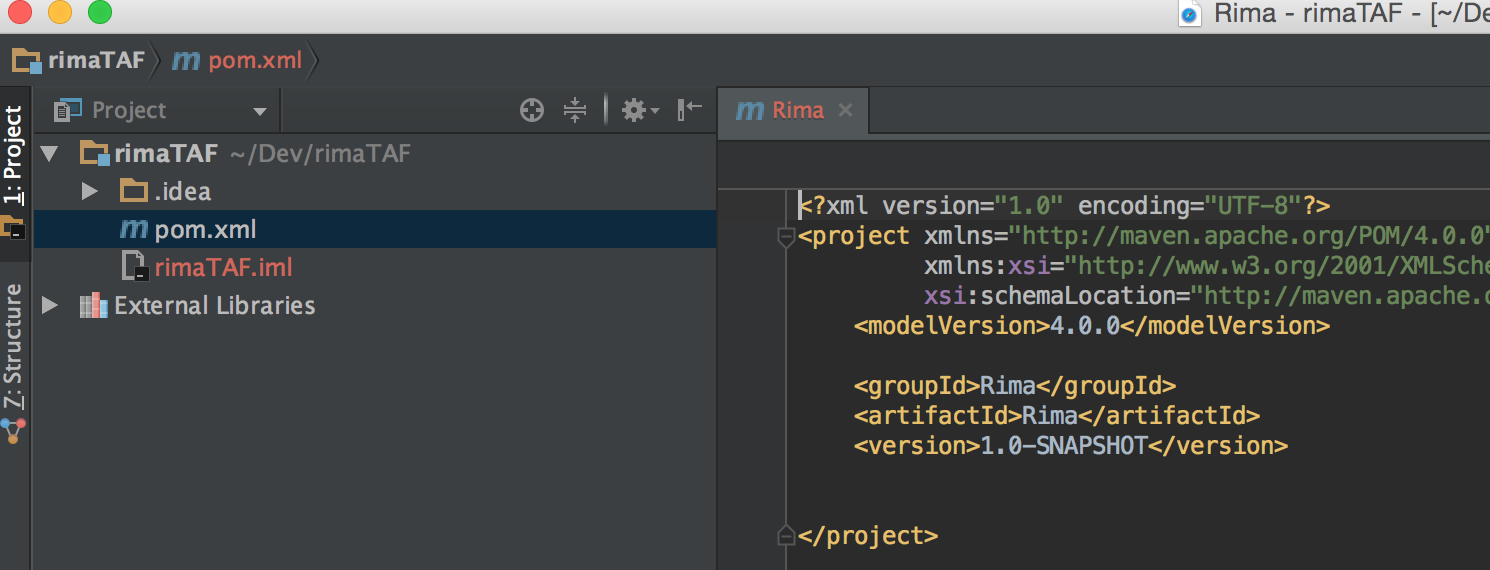Select pom.xml in the project tree

(x=205, y=229)
